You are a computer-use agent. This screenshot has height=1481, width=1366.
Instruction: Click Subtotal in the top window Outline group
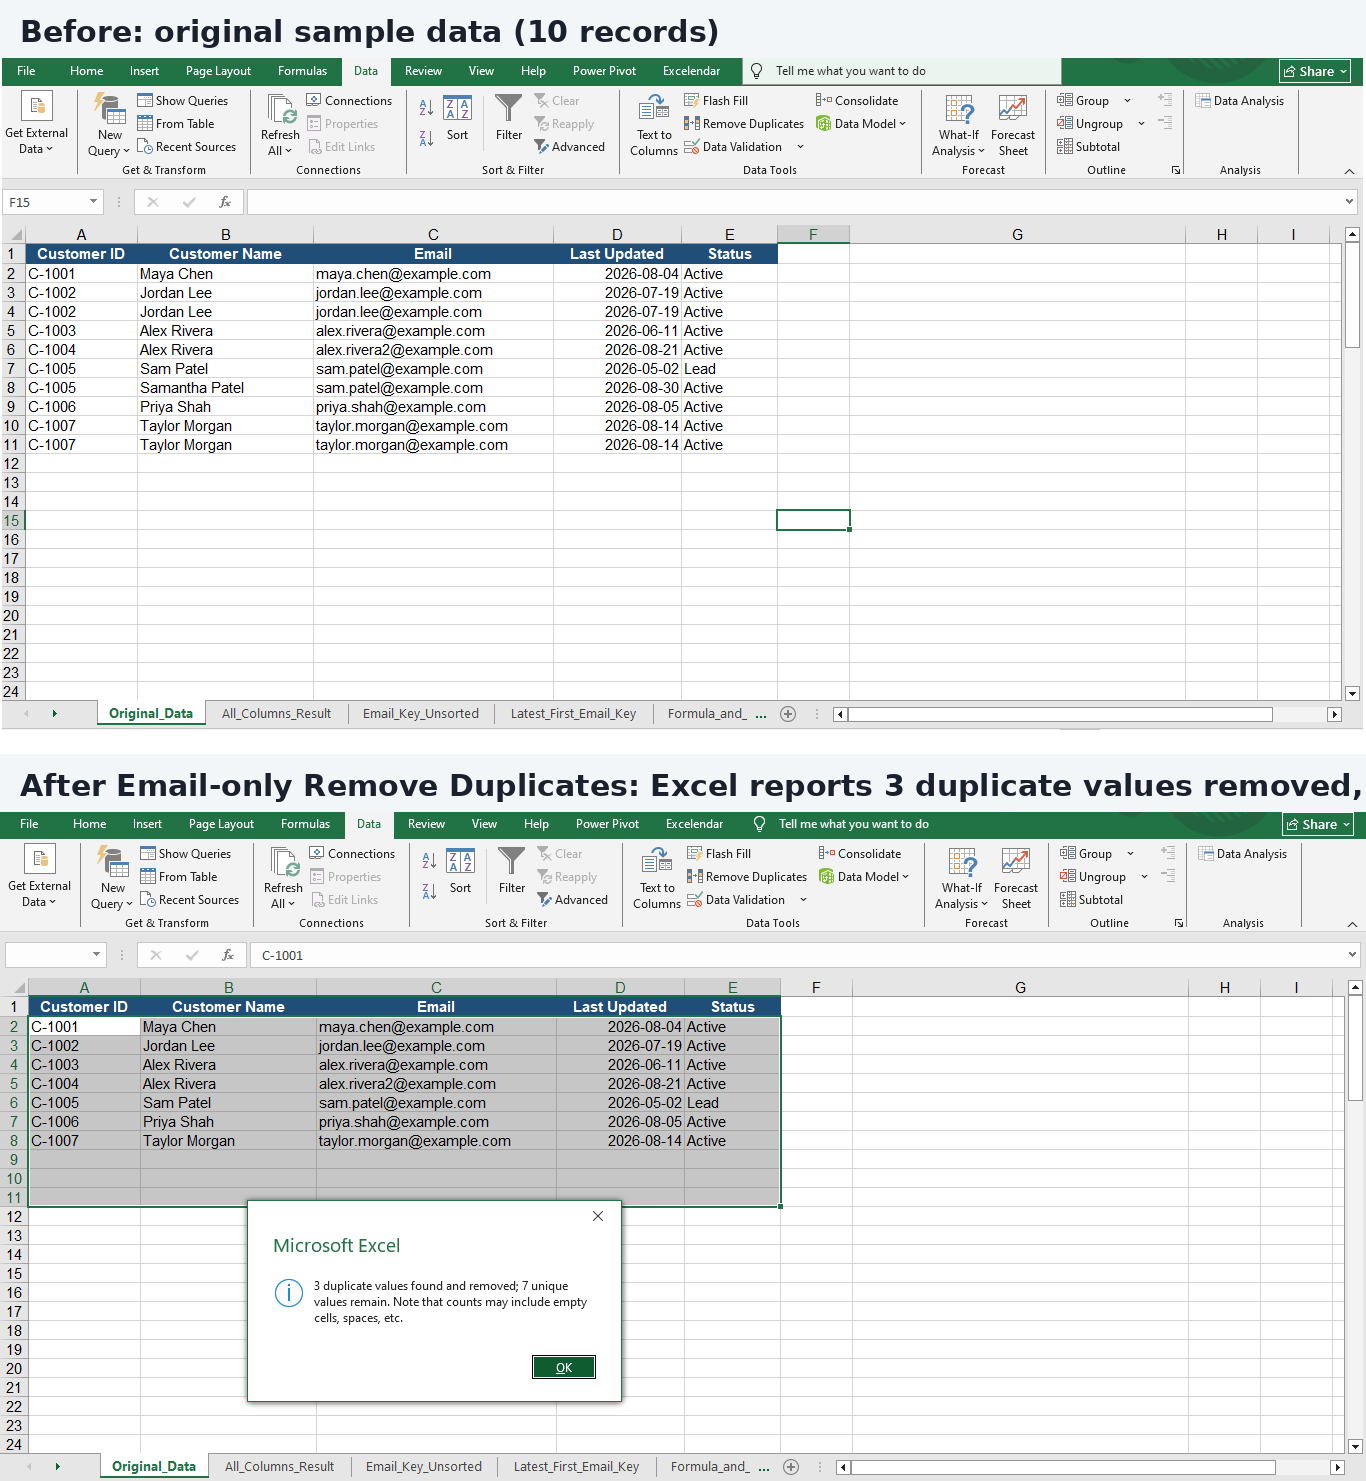tap(1088, 147)
